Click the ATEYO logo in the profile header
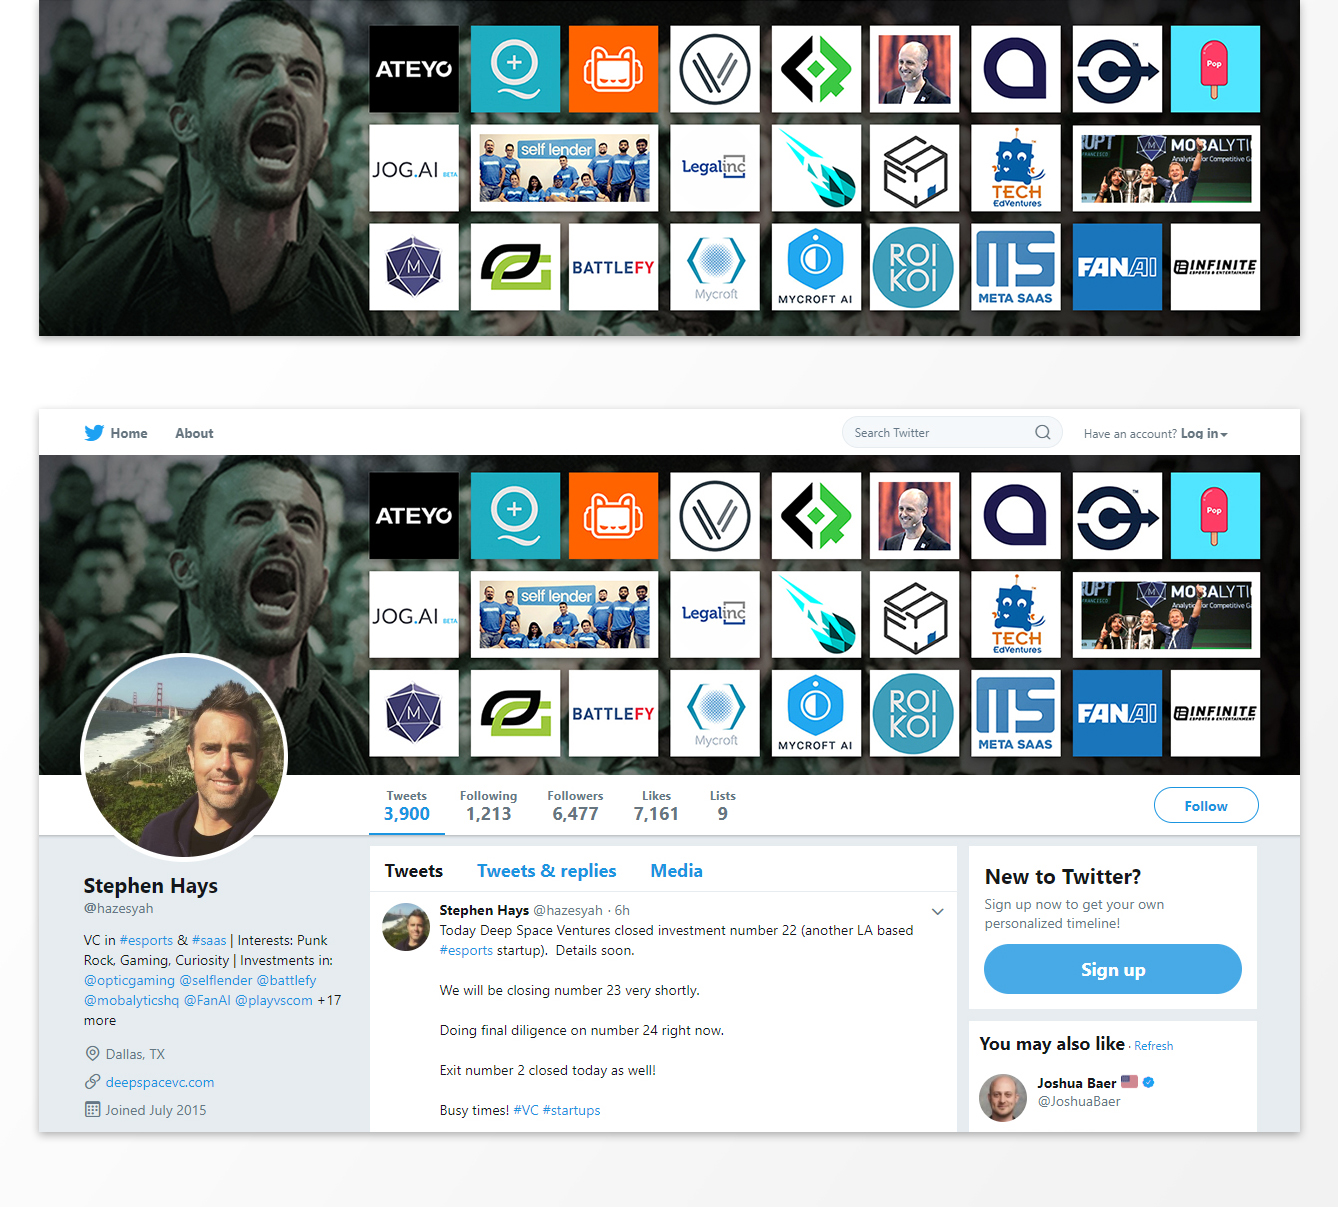Image resolution: width=1338 pixels, height=1207 pixels. 414,516
